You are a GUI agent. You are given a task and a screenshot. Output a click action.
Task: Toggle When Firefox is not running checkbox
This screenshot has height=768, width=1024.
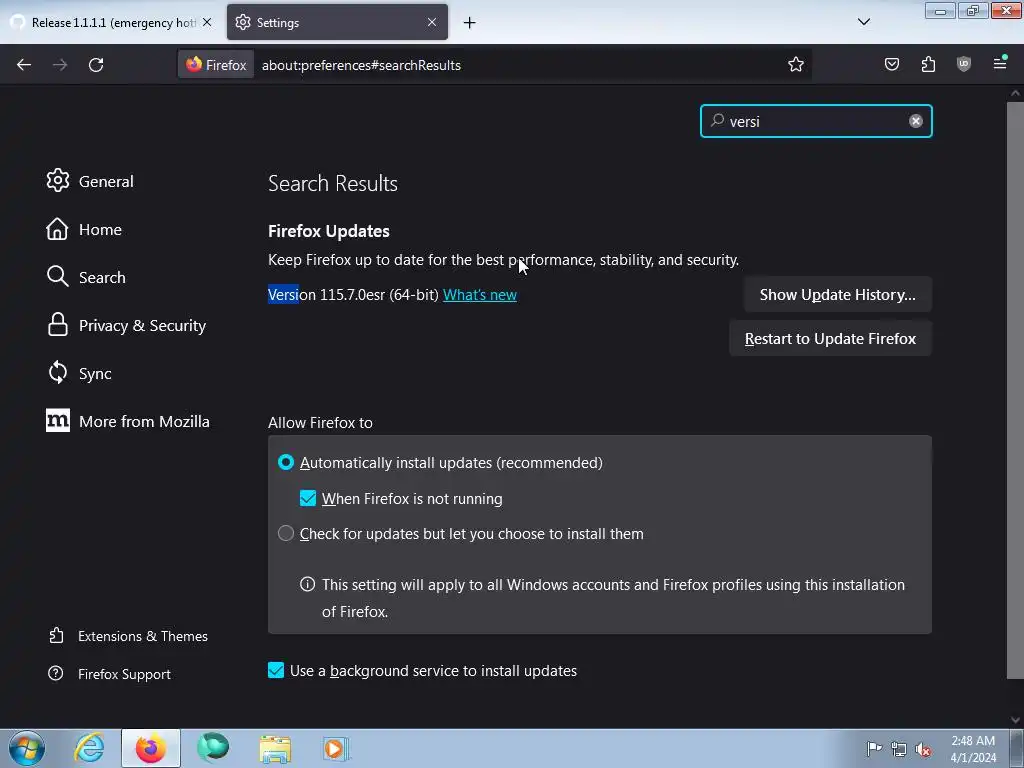(x=308, y=498)
